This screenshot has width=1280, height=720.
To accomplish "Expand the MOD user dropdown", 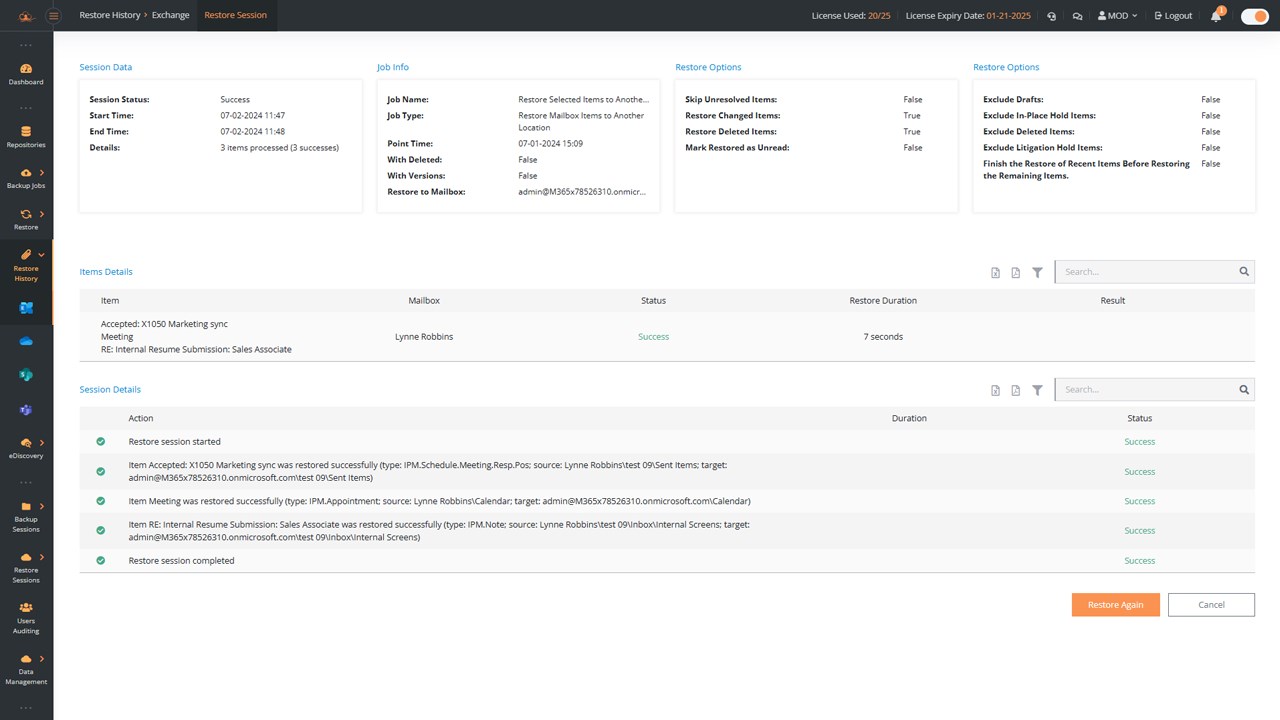I will [x=1117, y=16].
